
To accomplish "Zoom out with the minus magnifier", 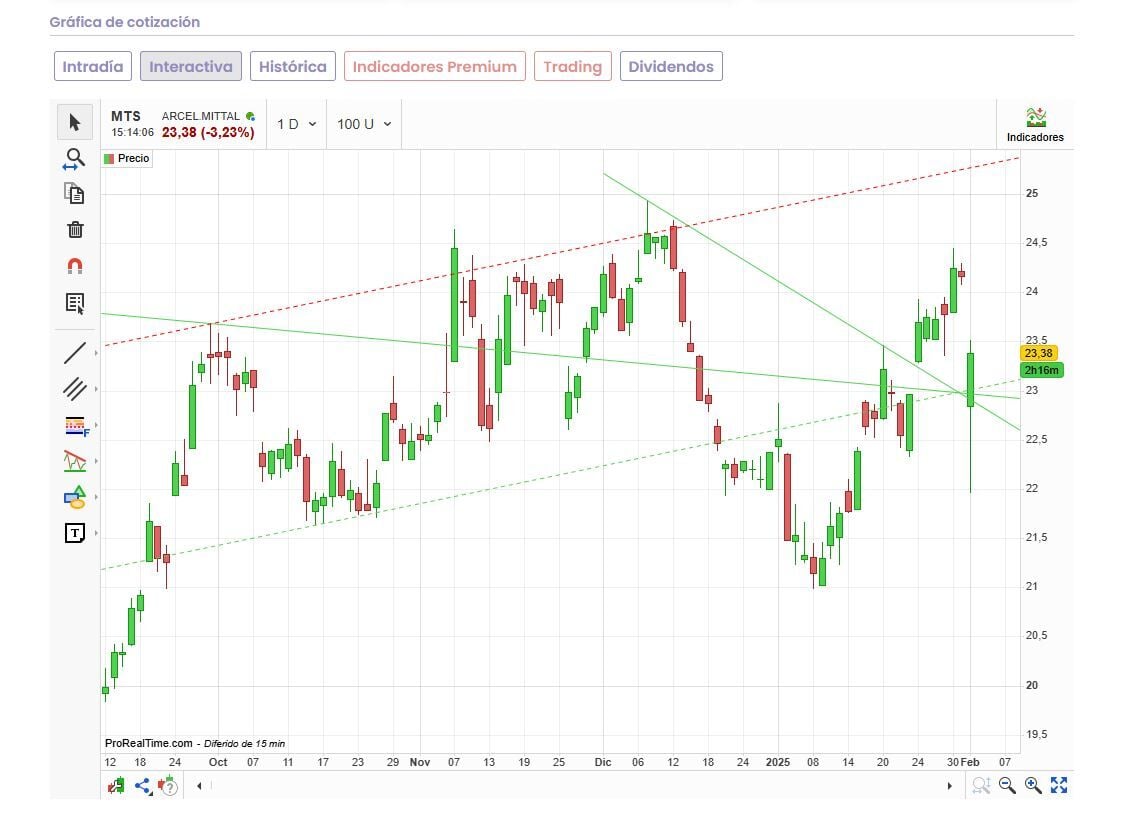I will tap(1007, 785).
